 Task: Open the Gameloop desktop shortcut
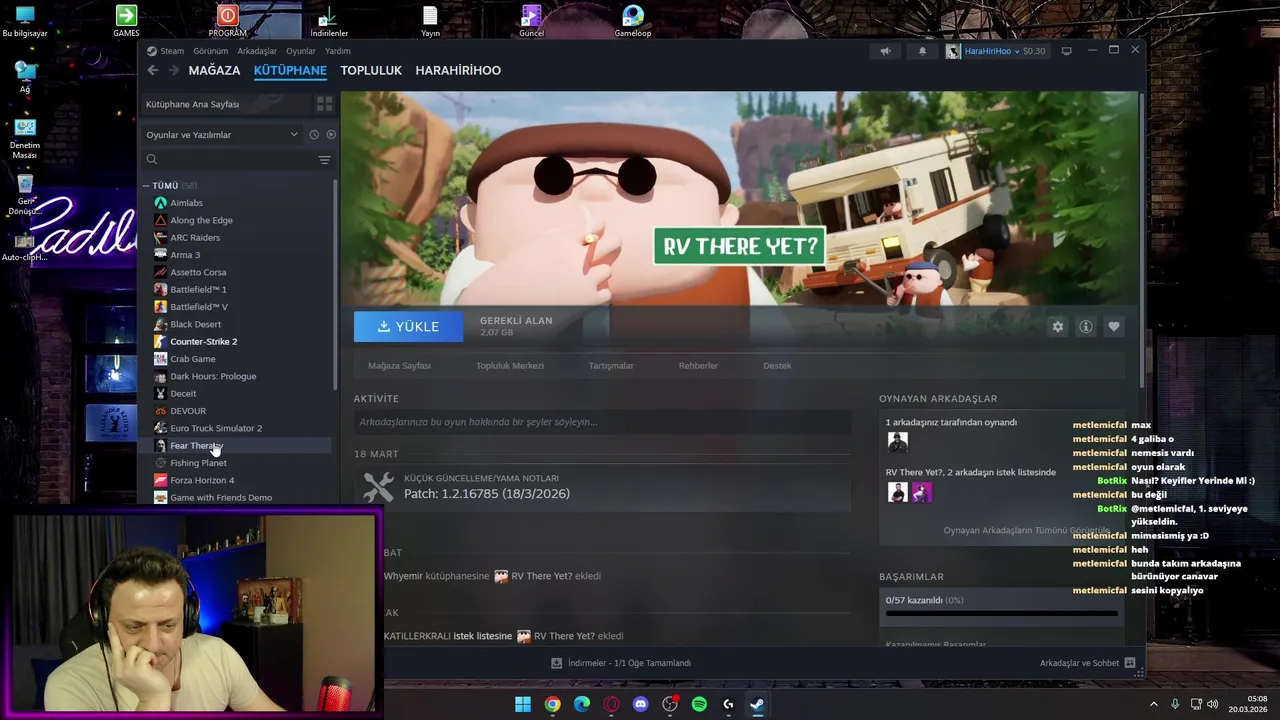point(632,21)
